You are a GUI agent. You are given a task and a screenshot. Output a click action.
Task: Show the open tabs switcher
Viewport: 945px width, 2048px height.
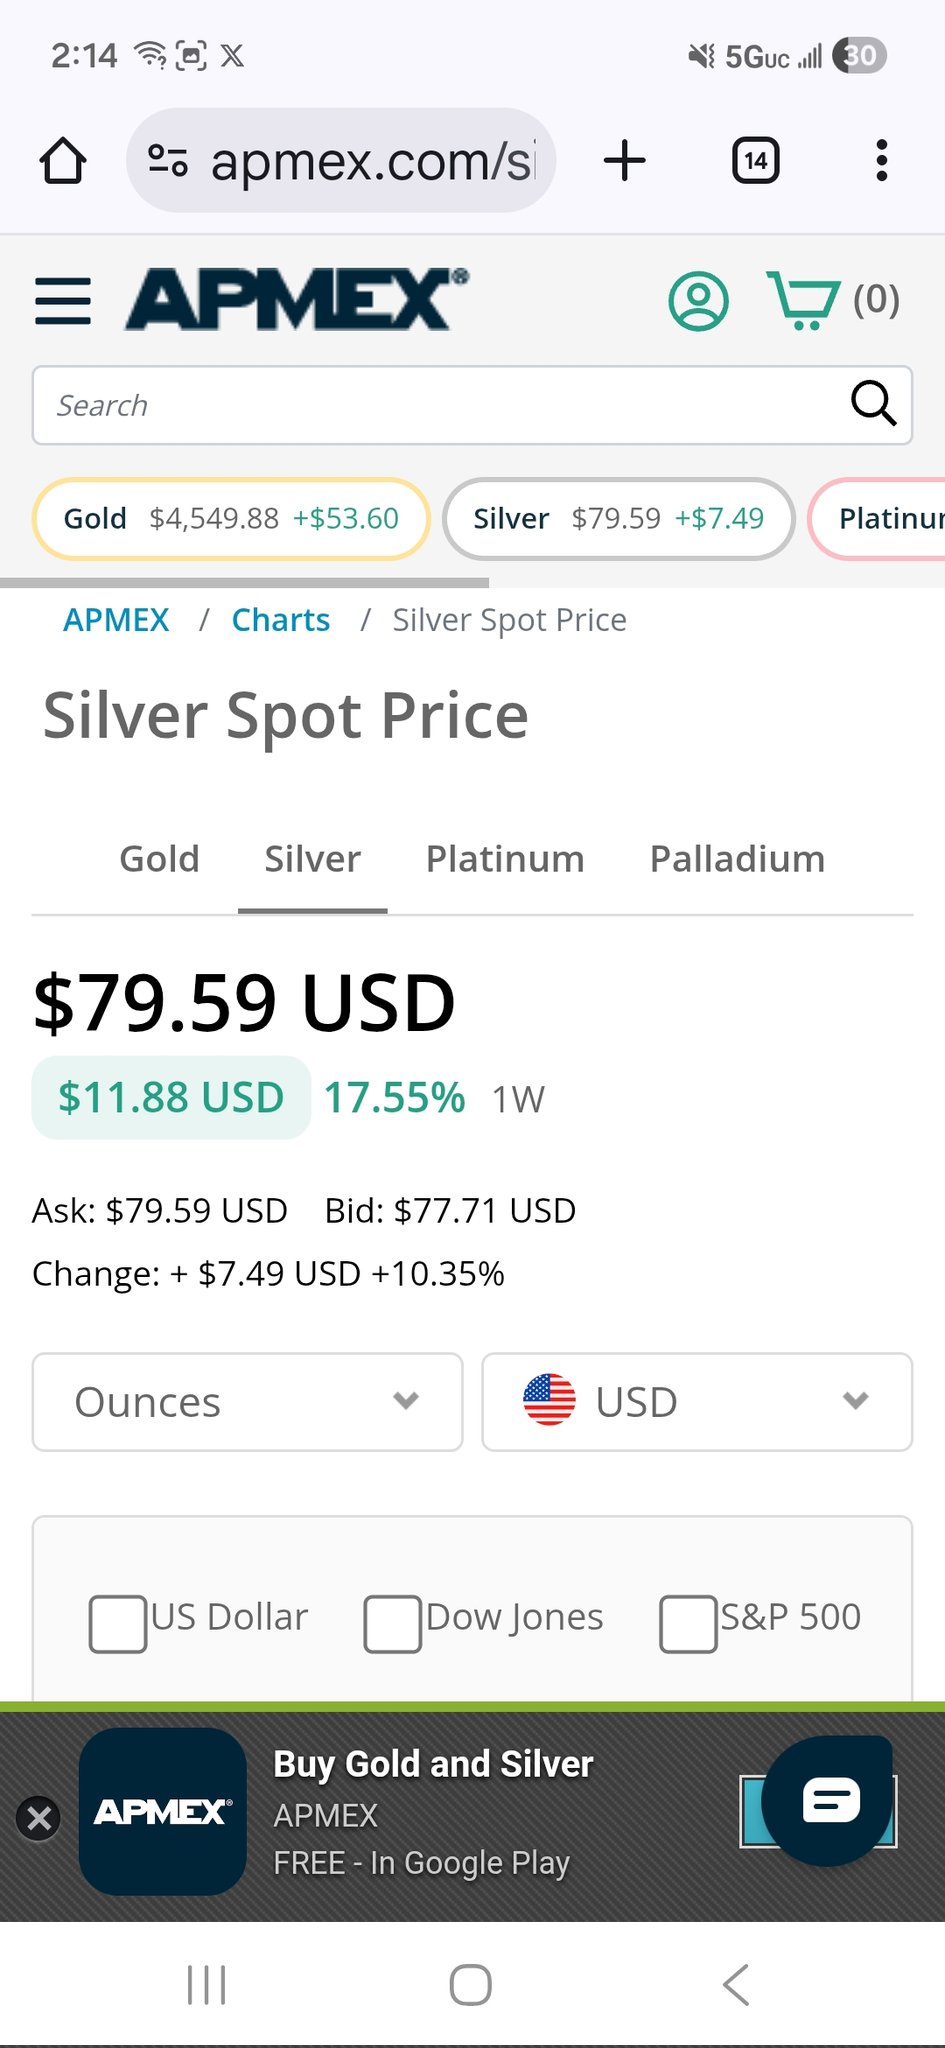click(x=756, y=161)
